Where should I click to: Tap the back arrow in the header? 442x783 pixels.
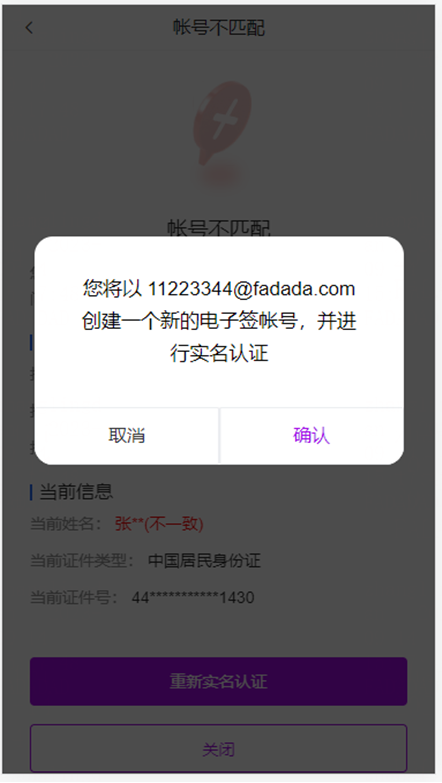(x=29, y=28)
